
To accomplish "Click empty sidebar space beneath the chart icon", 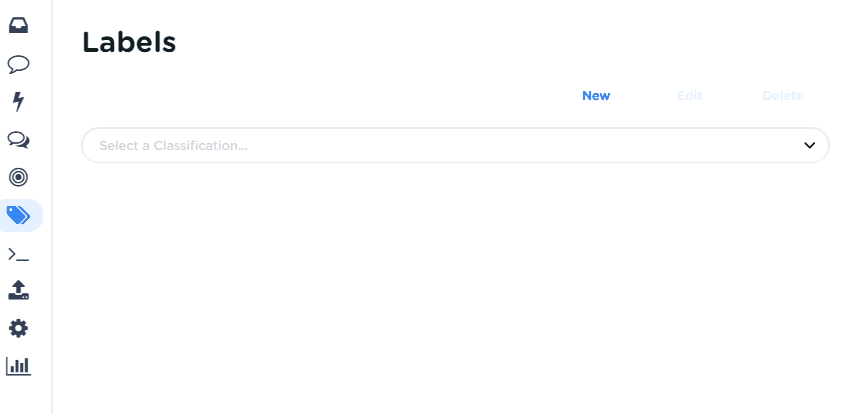I will pos(25,395).
